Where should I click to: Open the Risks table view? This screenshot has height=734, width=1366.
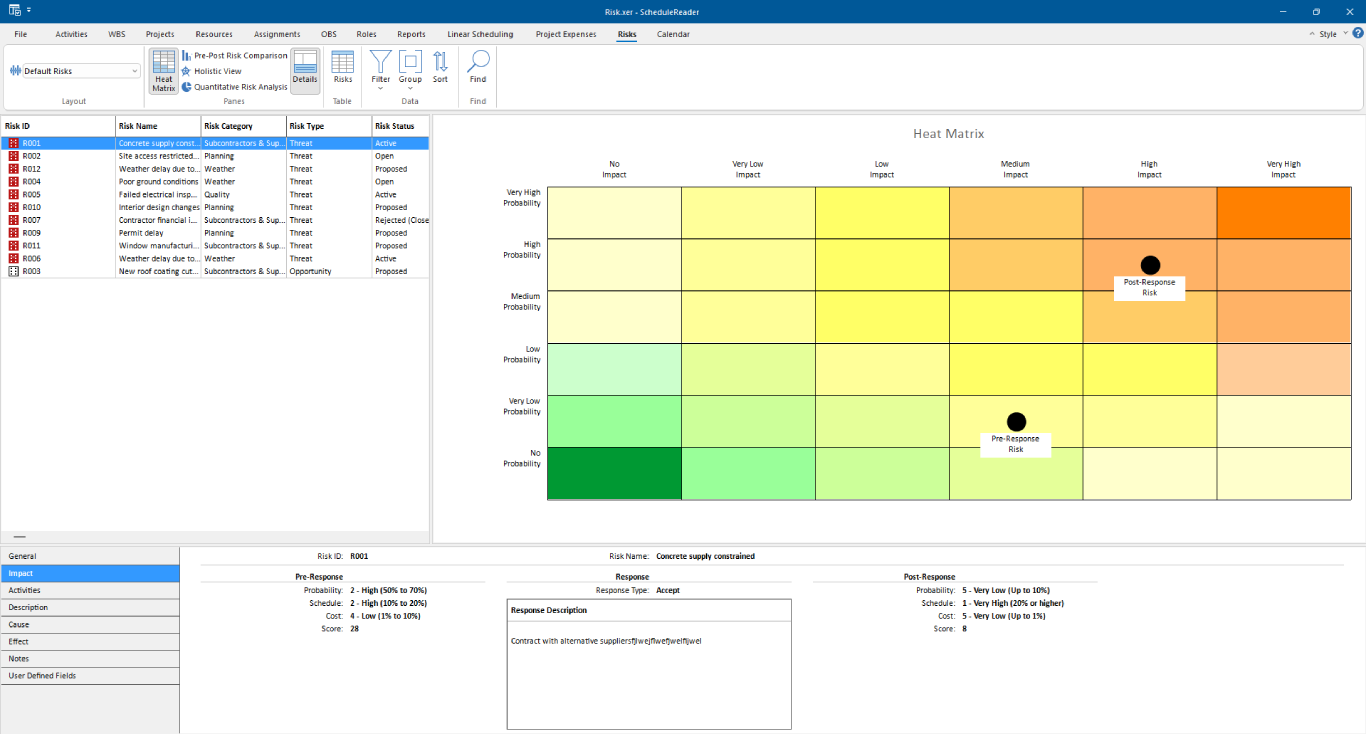[x=342, y=70]
